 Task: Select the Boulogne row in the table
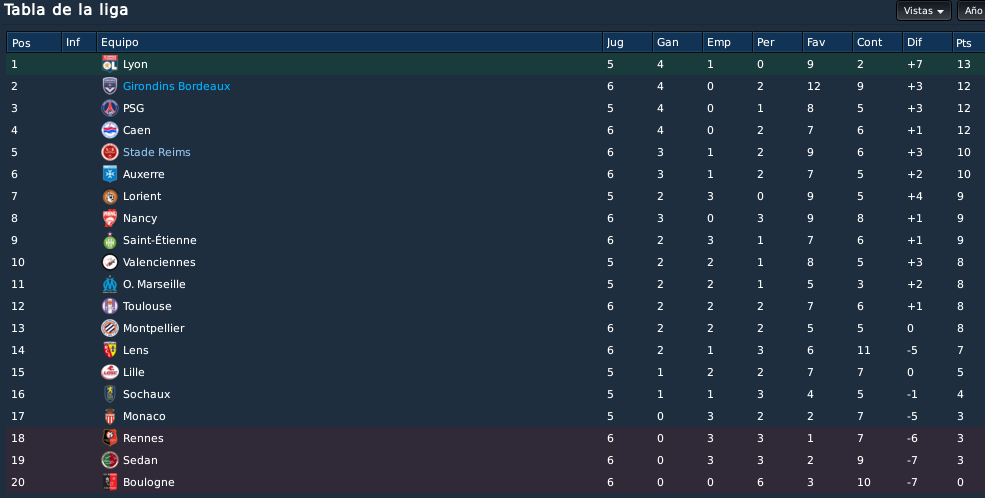(496, 482)
